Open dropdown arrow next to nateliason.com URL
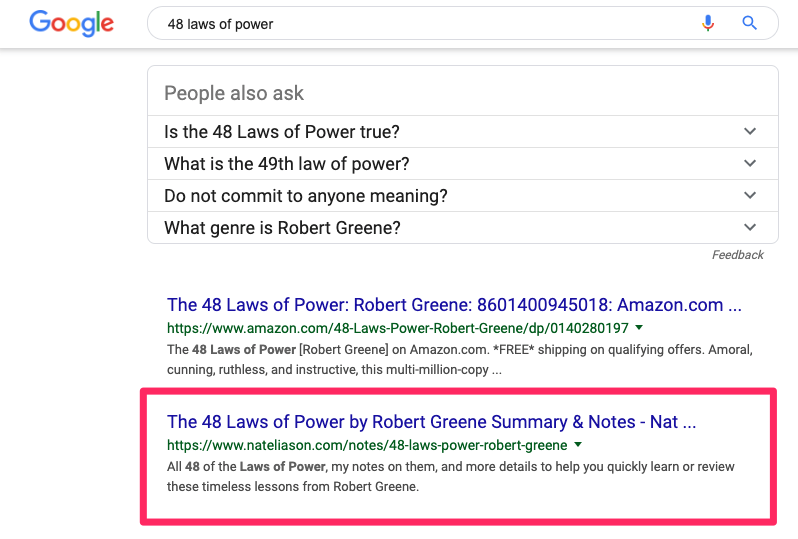Image resolution: width=798 pixels, height=539 pixels. point(578,445)
